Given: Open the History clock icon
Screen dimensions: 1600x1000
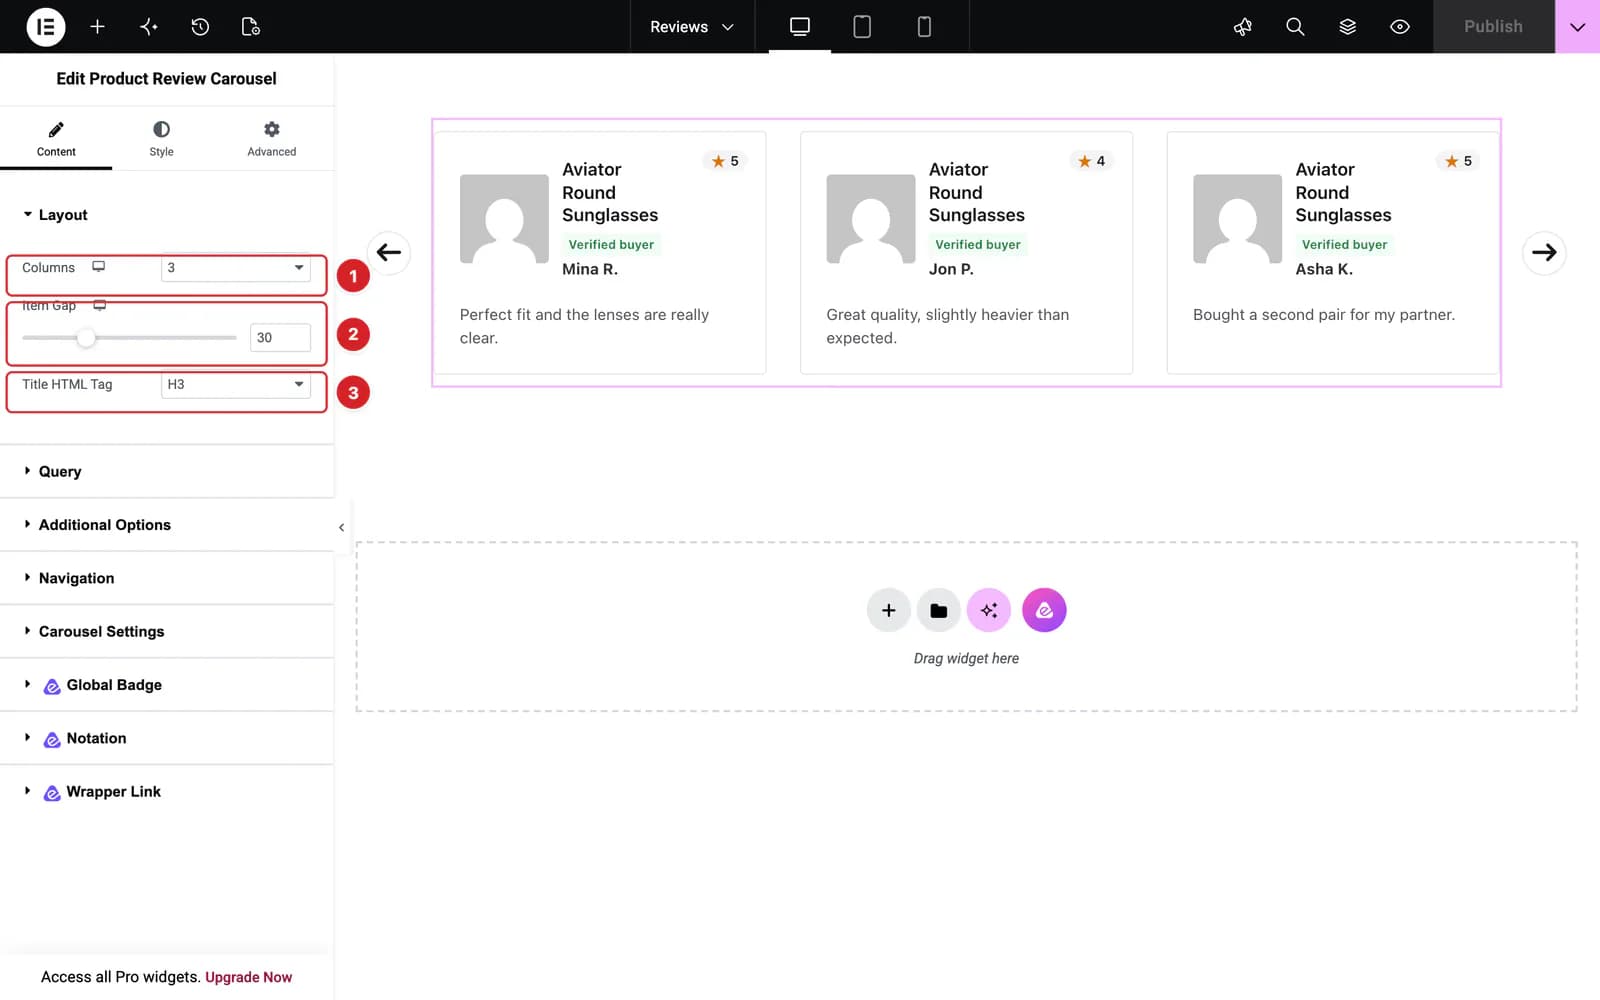Looking at the screenshot, I should (200, 27).
